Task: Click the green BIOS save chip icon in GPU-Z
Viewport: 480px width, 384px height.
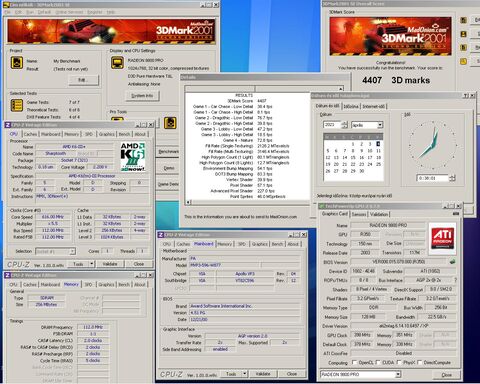Action: click(452, 262)
